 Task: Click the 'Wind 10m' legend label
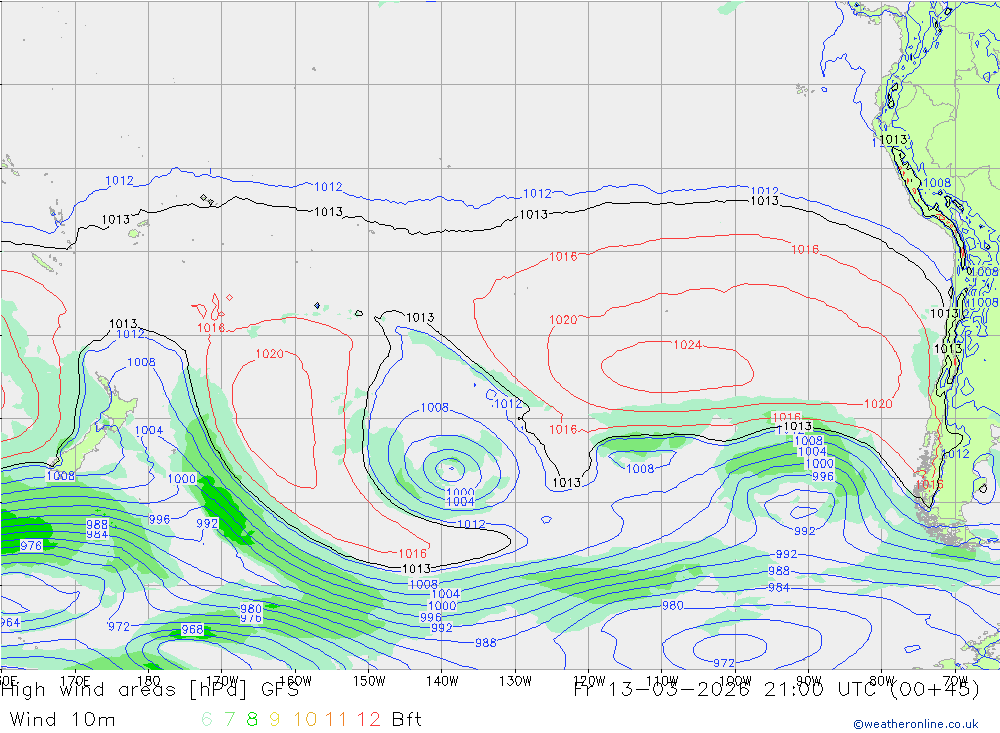(x=62, y=720)
